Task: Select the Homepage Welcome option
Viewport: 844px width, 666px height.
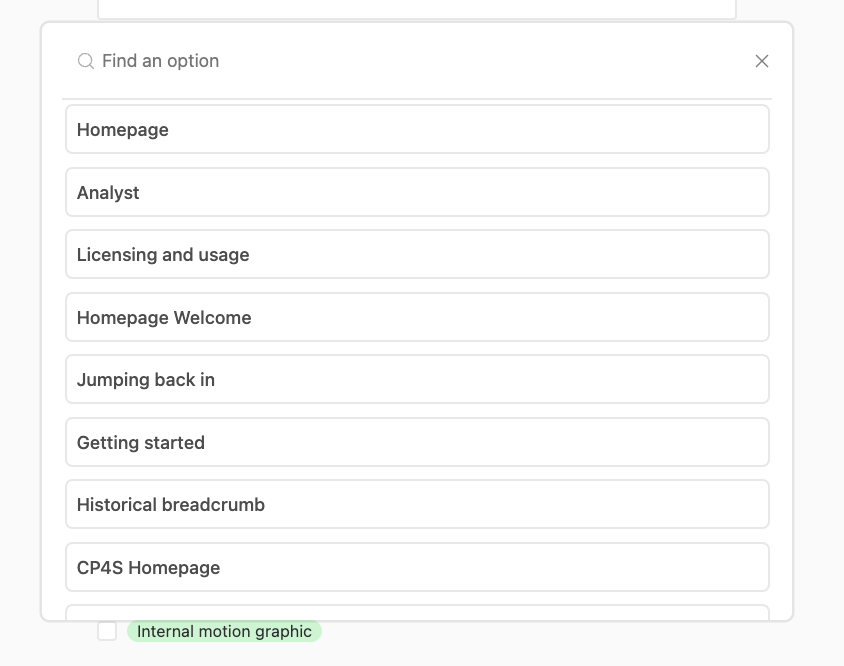Action: click(417, 317)
